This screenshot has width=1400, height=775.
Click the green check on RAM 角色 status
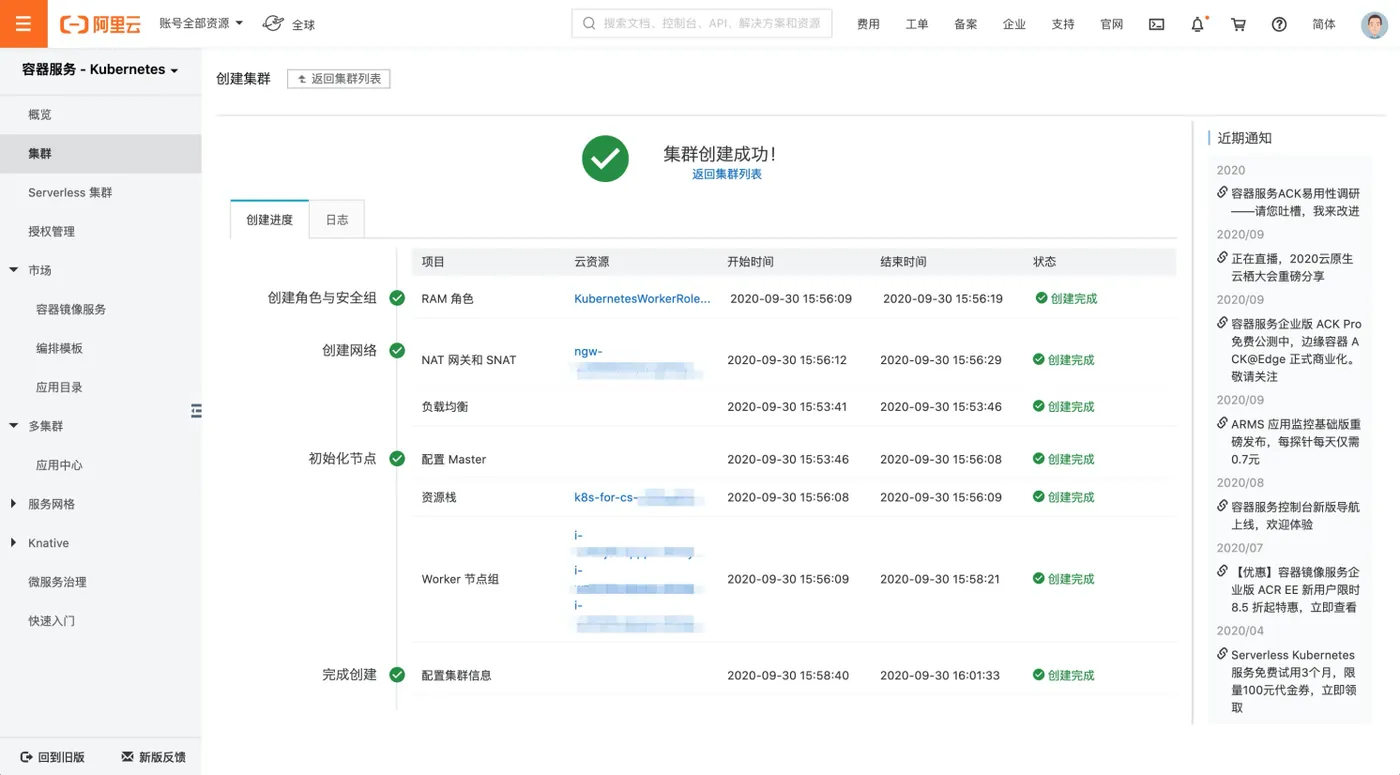(1041, 298)
